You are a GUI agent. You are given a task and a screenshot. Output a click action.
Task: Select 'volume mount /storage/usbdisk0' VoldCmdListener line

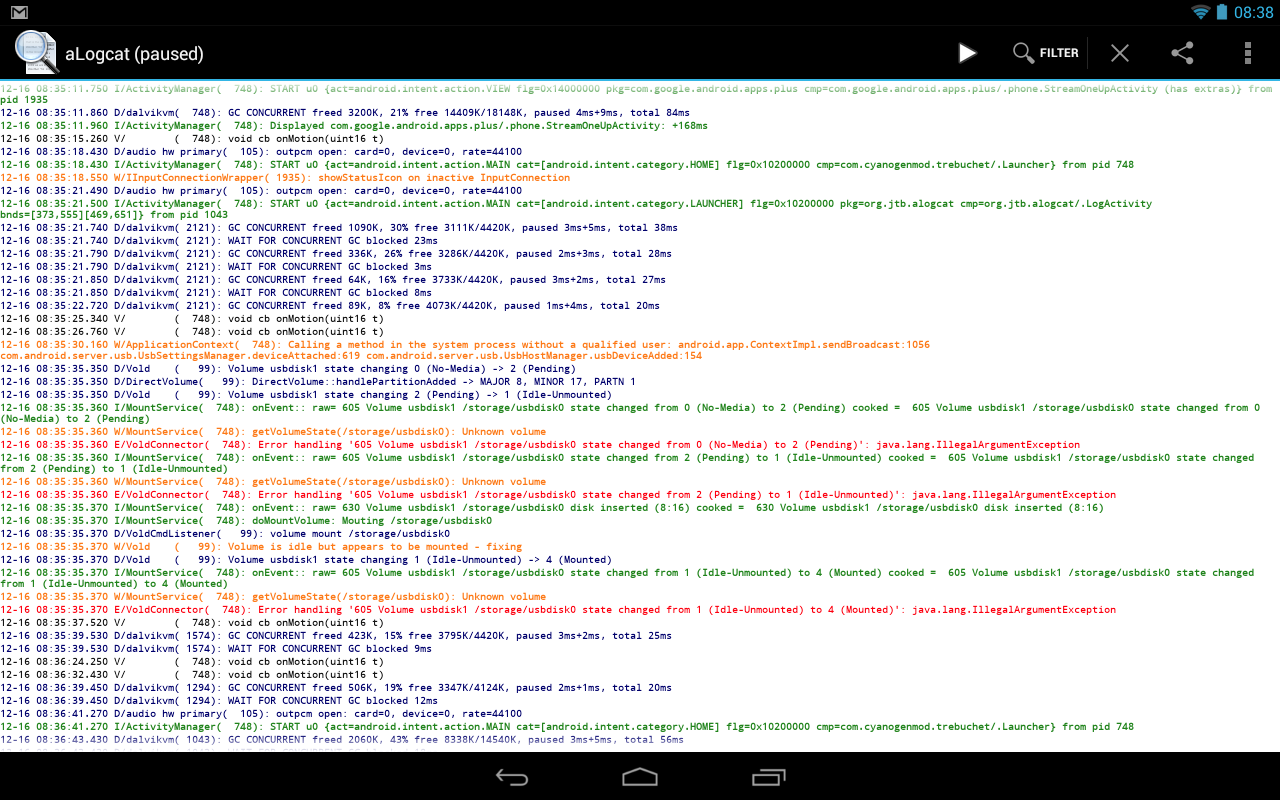(225, 534)
